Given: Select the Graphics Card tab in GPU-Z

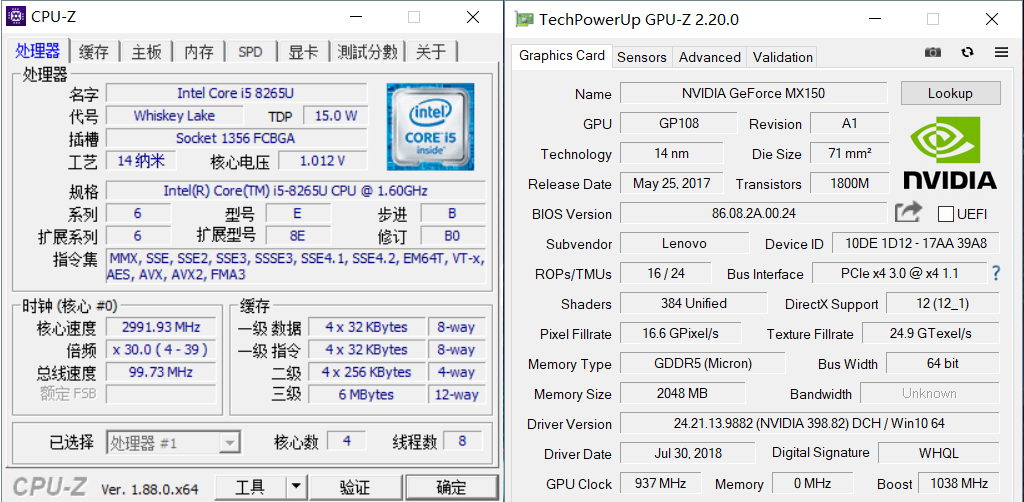Looking at the screenshot, I should click(x=562, y=55).
